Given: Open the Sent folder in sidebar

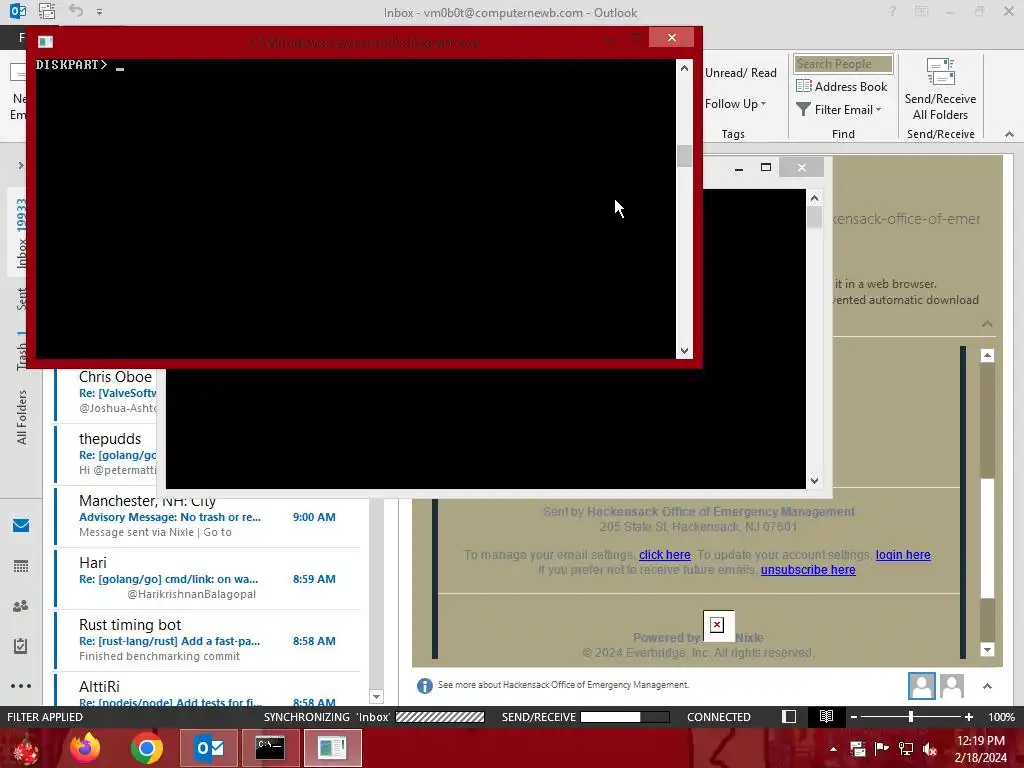Looking at the screenshot, I should tap(22, 298).
